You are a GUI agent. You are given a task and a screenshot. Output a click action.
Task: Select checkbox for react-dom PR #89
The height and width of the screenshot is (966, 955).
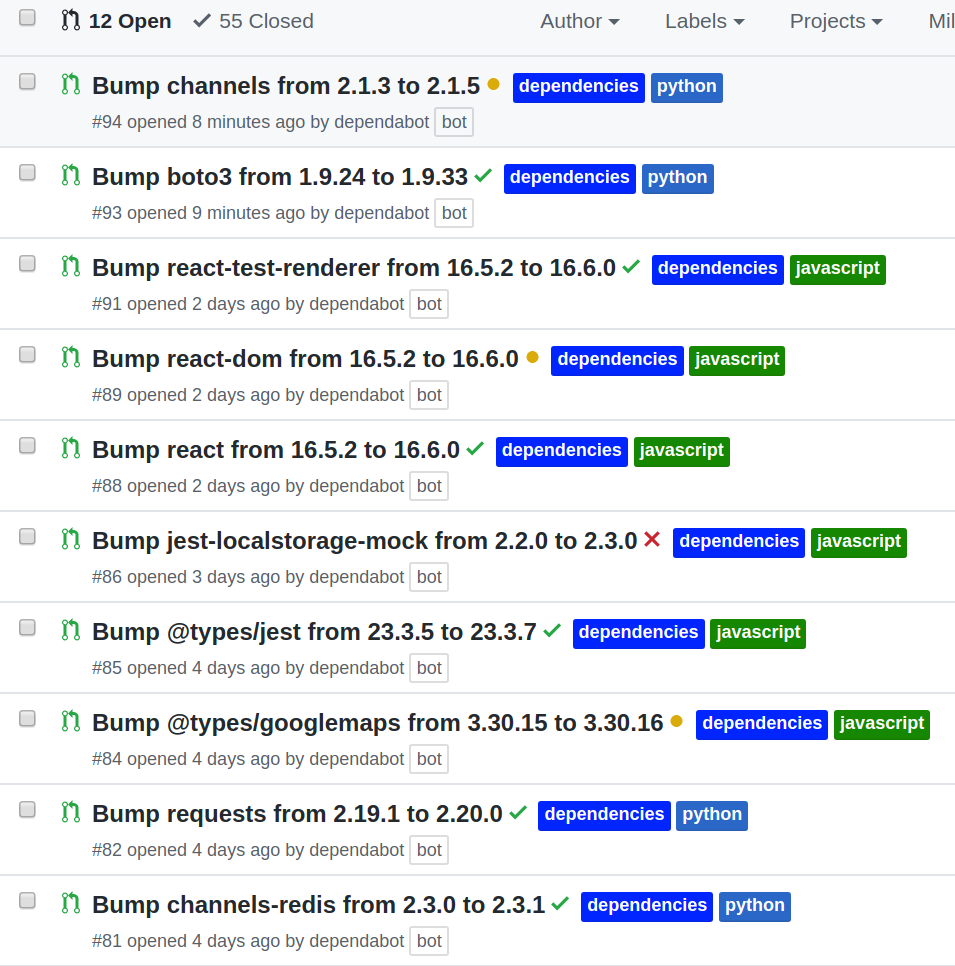27,355
